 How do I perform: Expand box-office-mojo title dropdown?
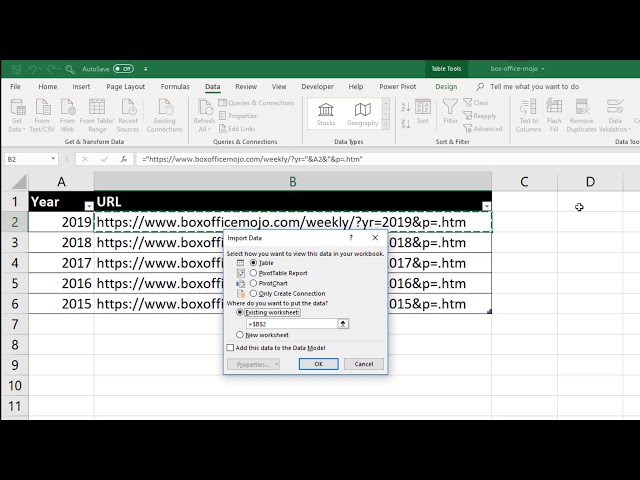543,69
